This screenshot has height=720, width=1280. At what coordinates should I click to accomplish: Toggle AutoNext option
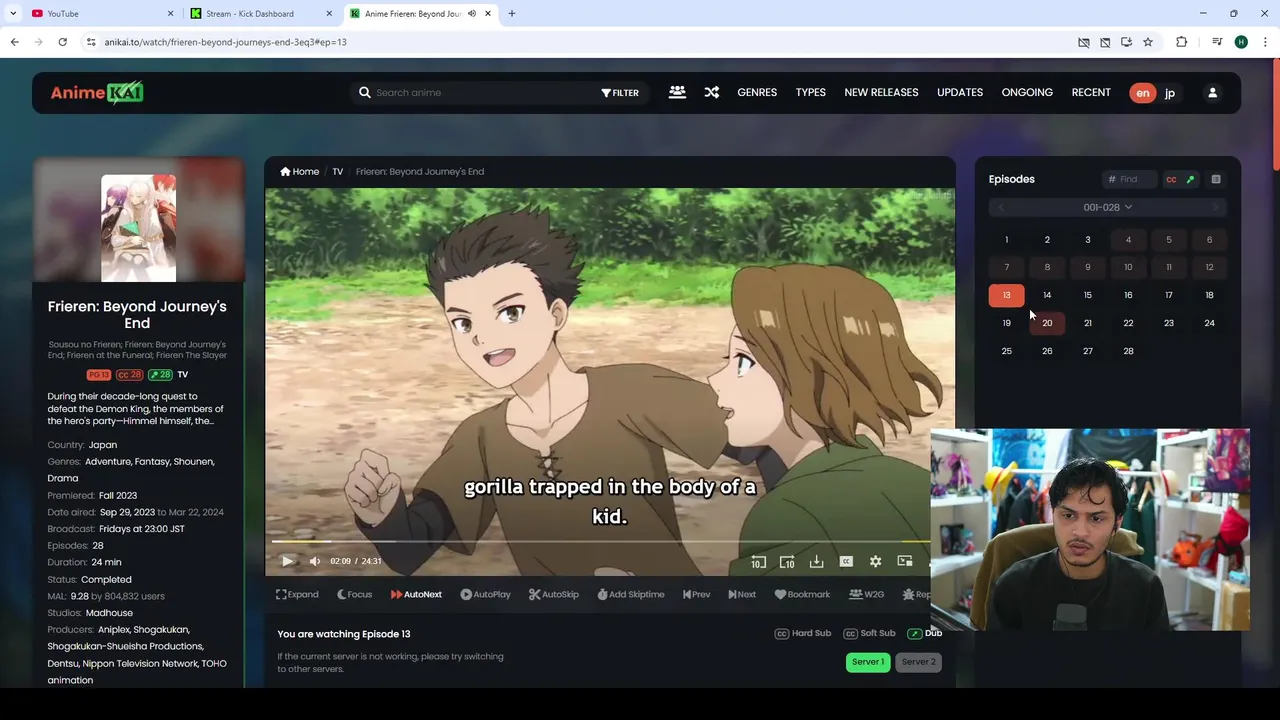point(416,594)
